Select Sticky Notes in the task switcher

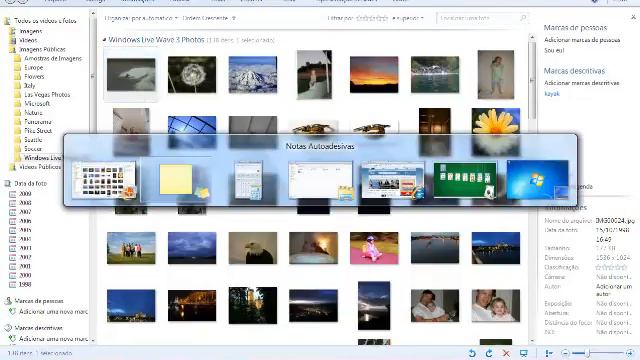tap(176, 180)
